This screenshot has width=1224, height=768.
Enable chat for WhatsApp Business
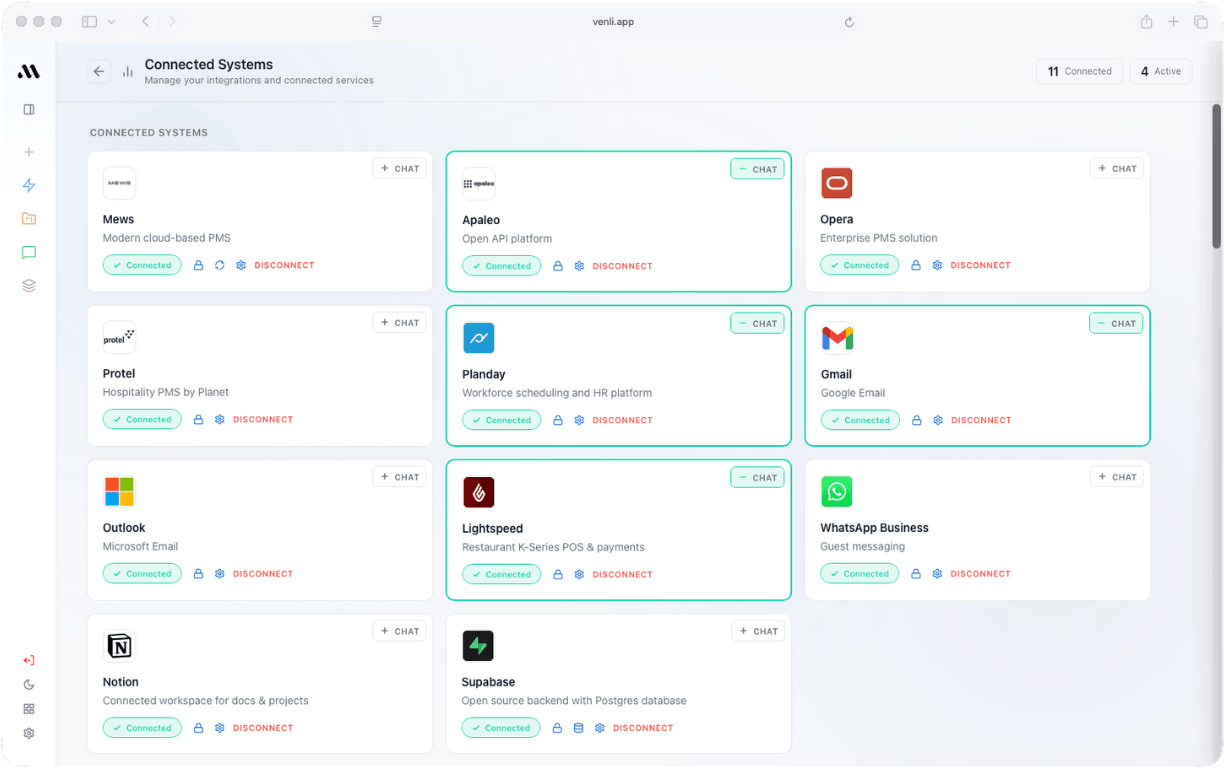click(x=1117, y=477)
